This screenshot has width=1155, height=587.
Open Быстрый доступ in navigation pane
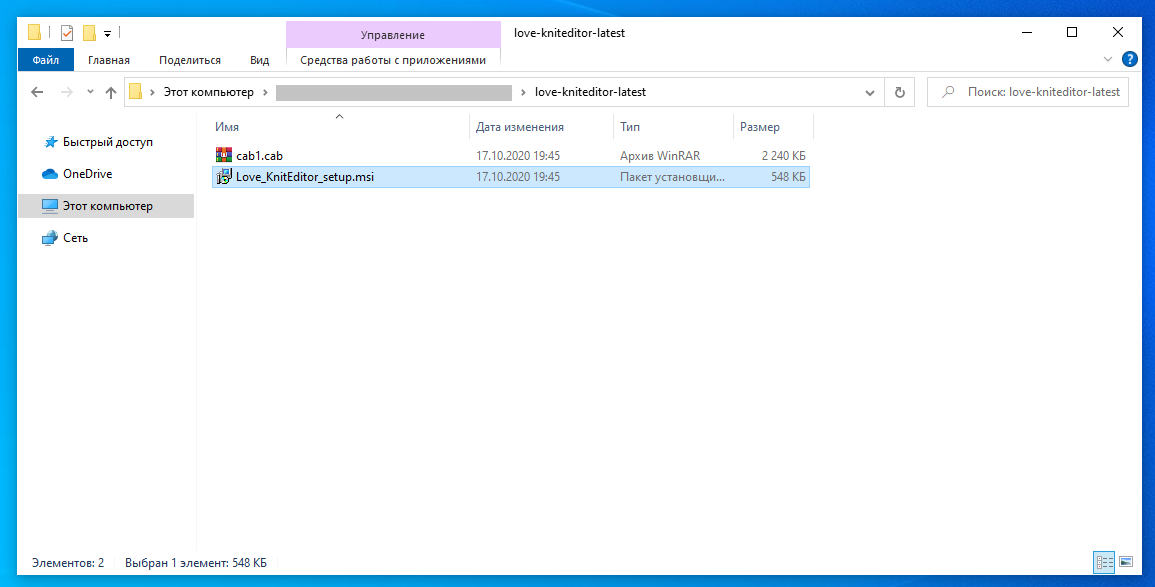pos(108,141)
